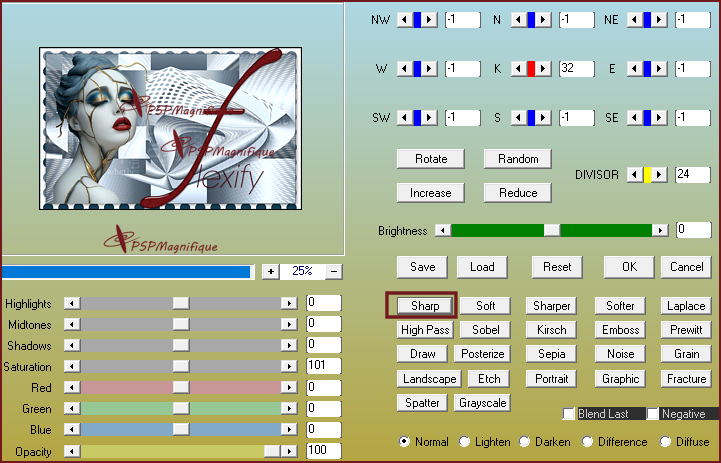Click right arrow of K value scrollbar
The height and width of the screenshot is (463, 721).
545,68
